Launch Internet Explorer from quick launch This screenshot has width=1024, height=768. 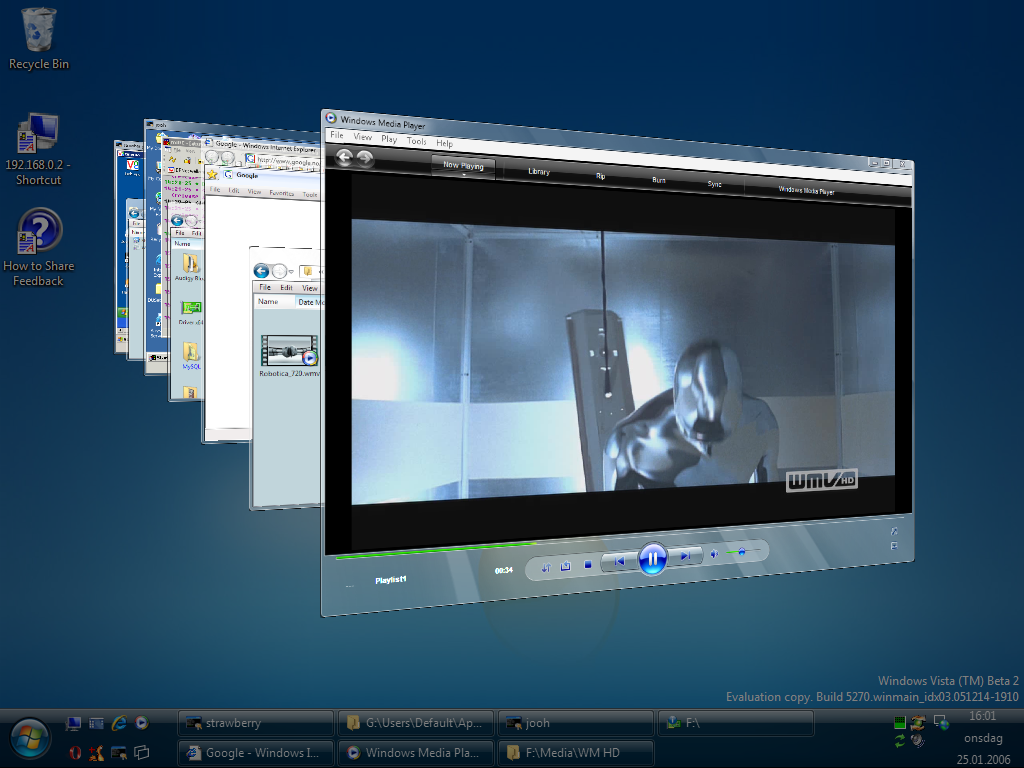[119, 723]
